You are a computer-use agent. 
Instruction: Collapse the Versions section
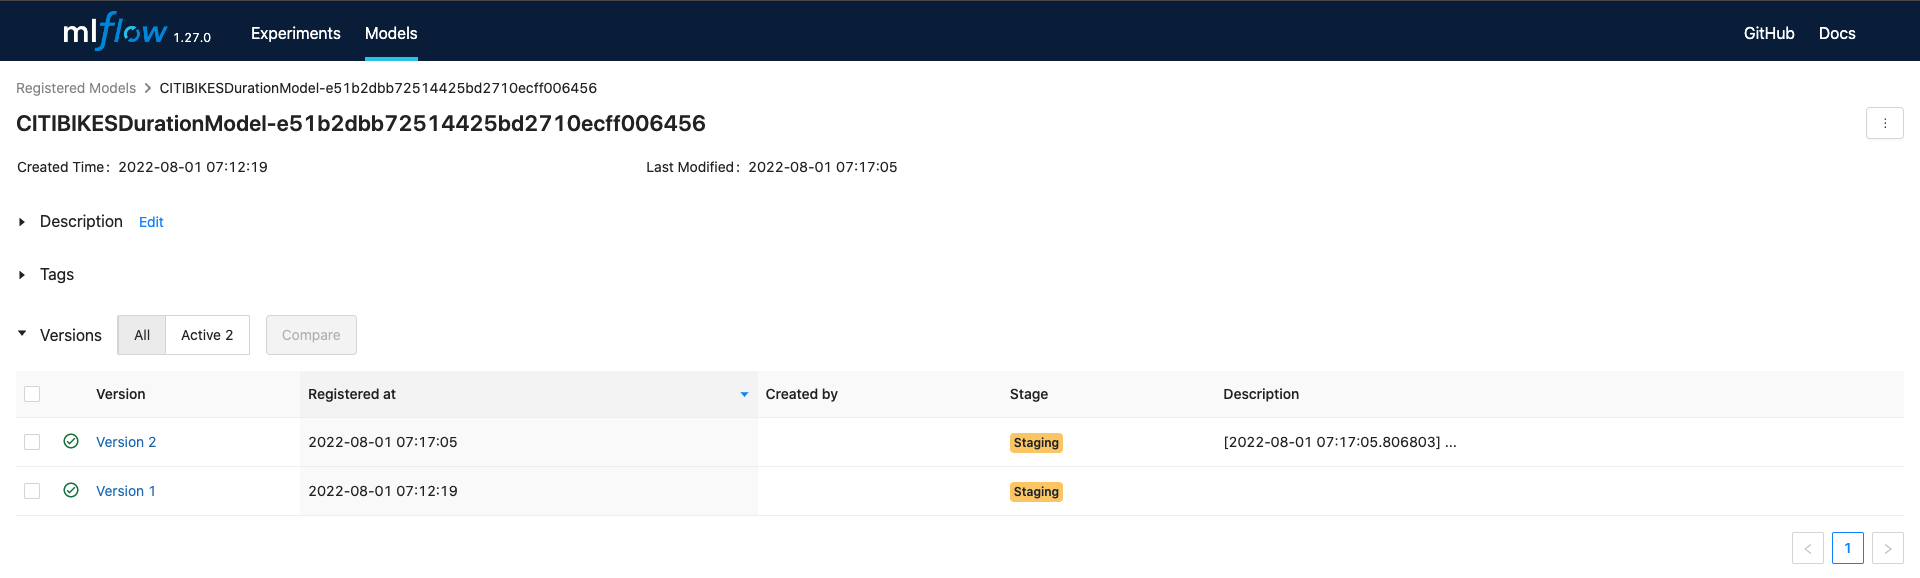(x=22, y=334)
